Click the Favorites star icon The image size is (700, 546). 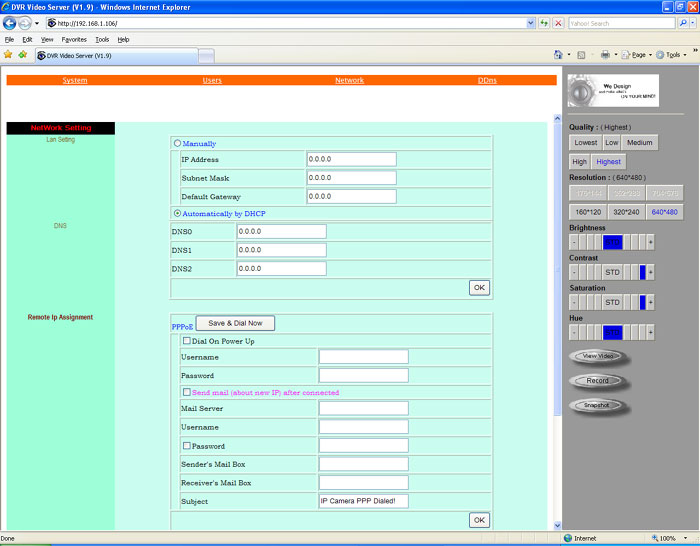(x=8, y=55)
